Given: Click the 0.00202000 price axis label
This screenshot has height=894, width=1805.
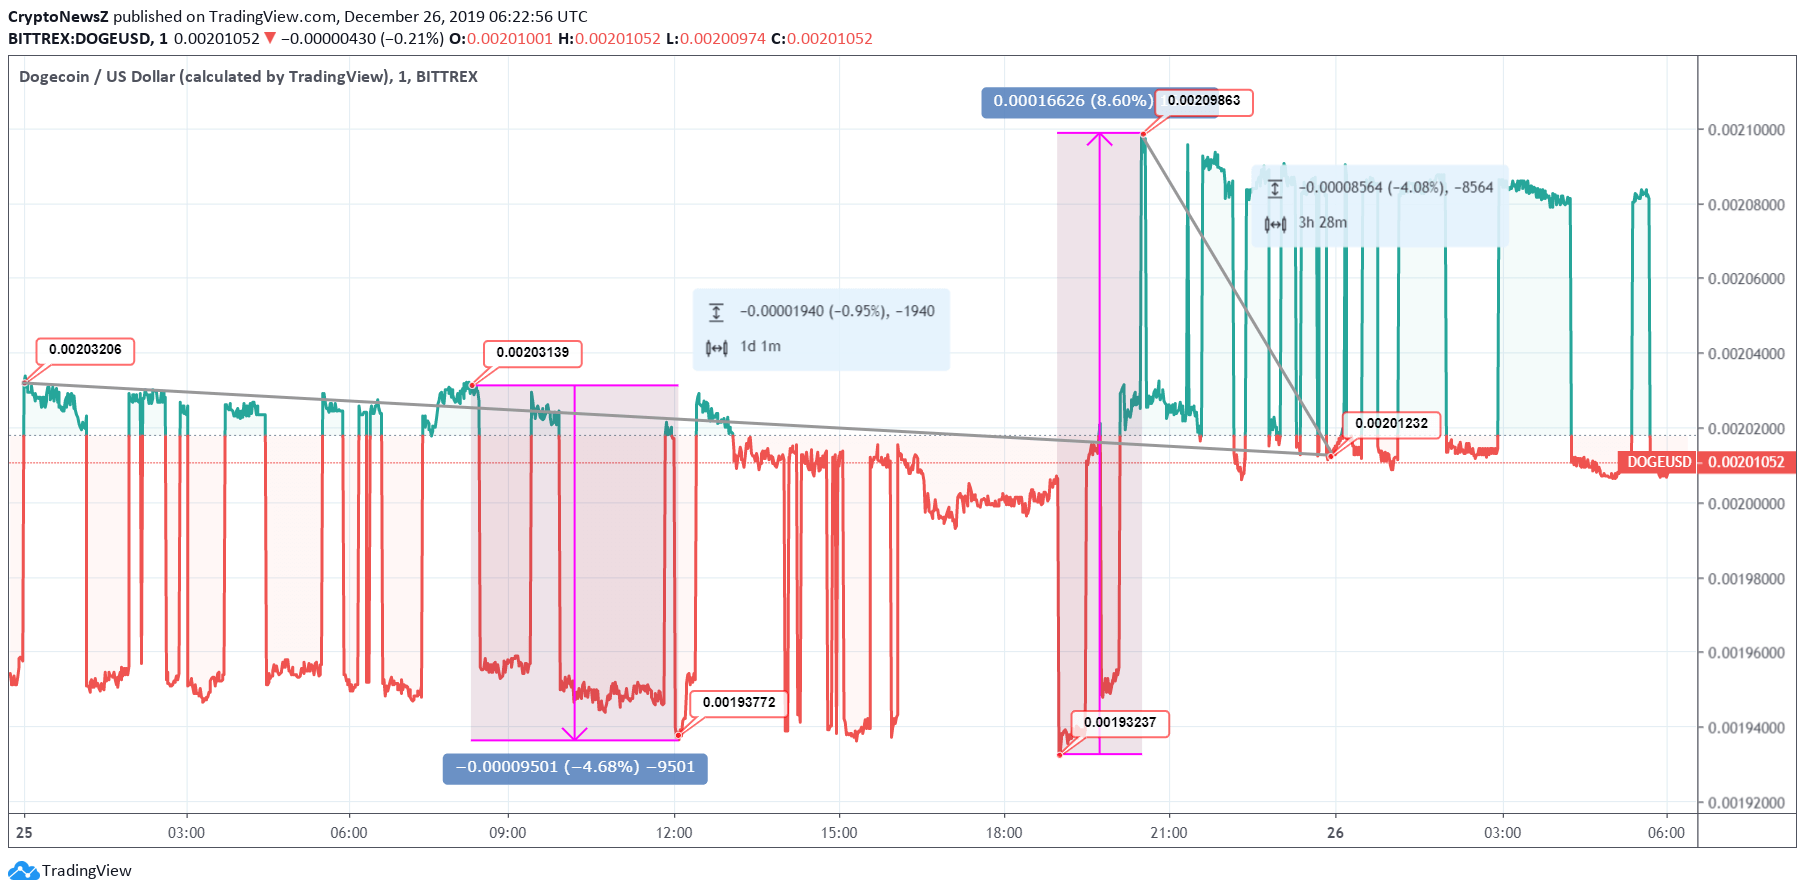Looking at the screenshot, I should tap(1746, 429).
